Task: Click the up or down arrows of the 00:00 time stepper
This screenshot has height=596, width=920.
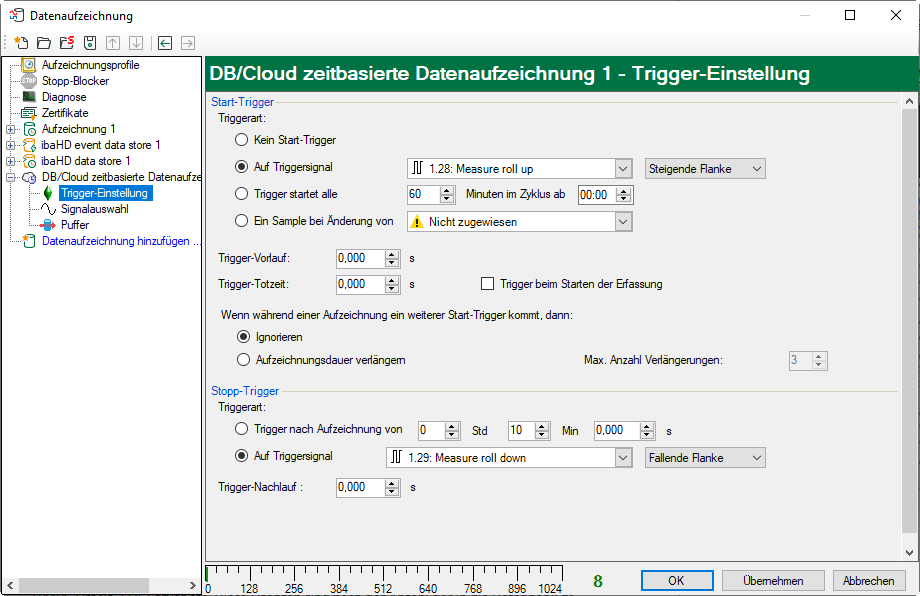Action: pyautogui.click(x=624, y=195)
